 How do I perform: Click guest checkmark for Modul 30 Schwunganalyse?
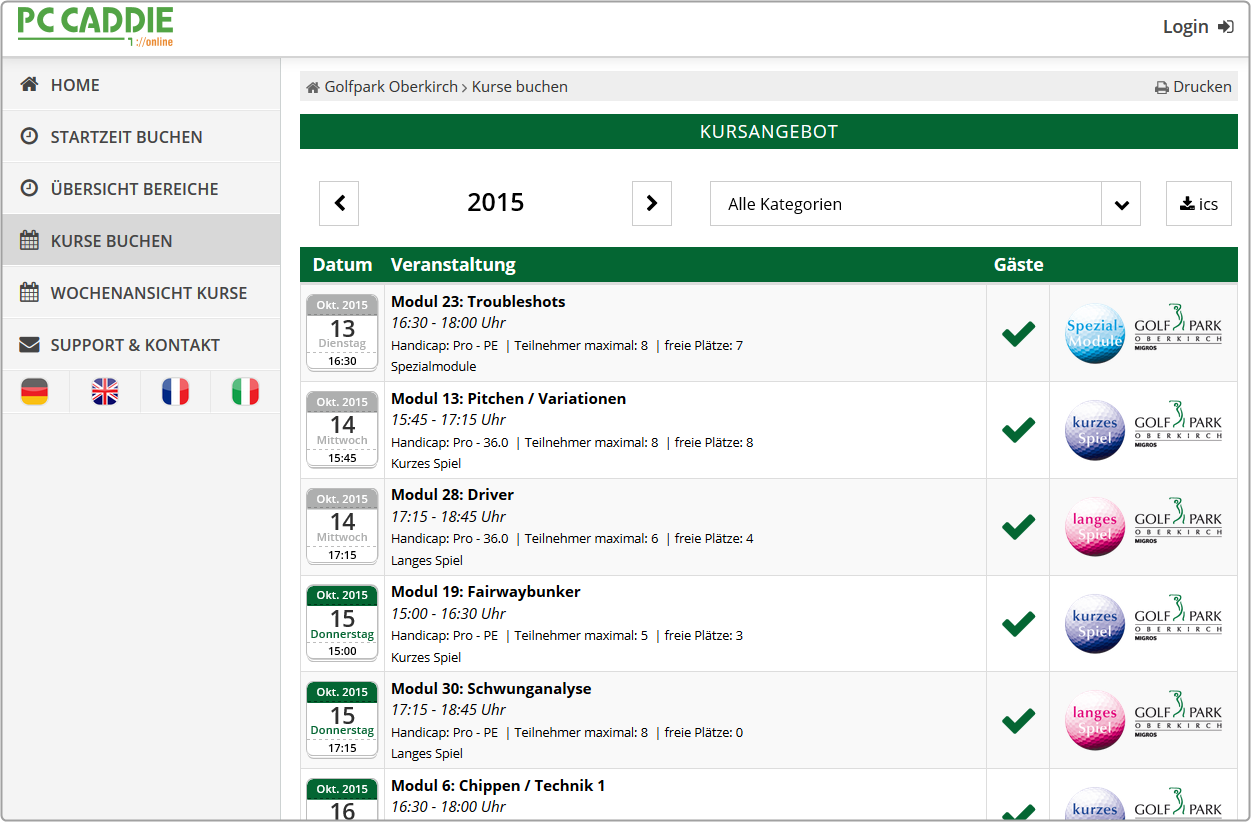pos(1018,721)
